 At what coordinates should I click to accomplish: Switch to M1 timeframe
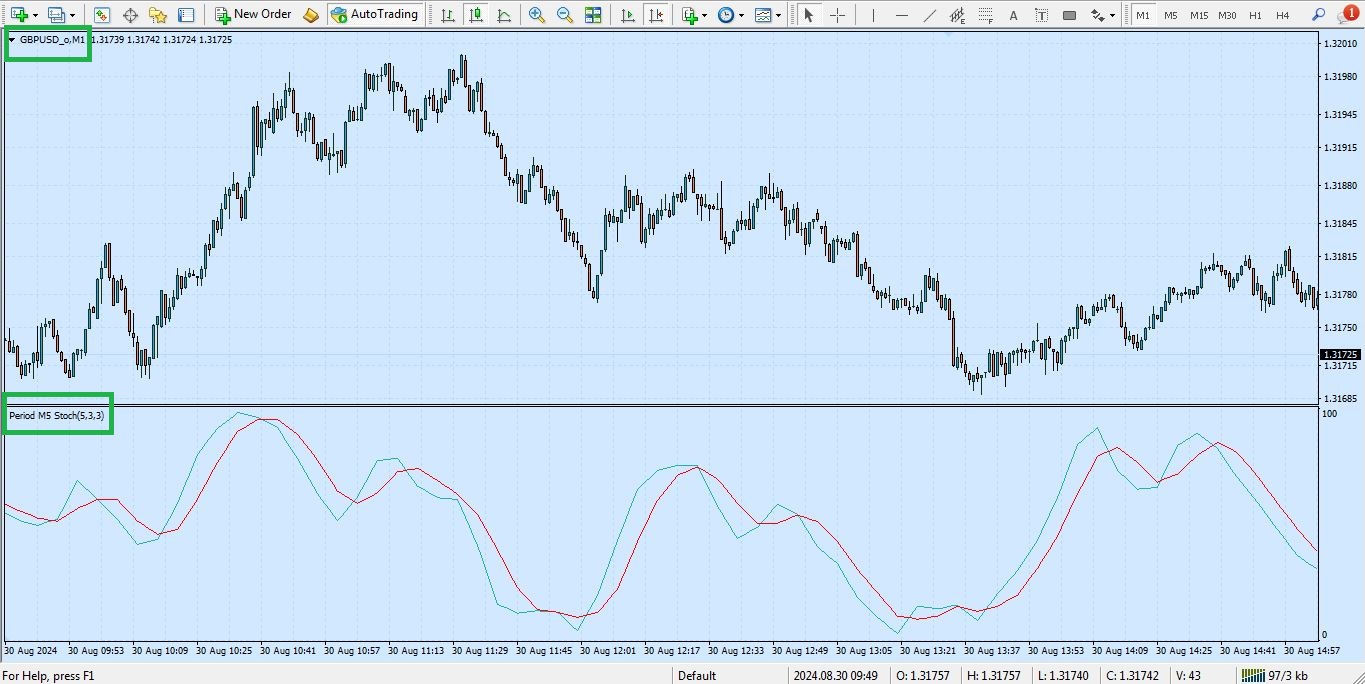coord(1143,15)
